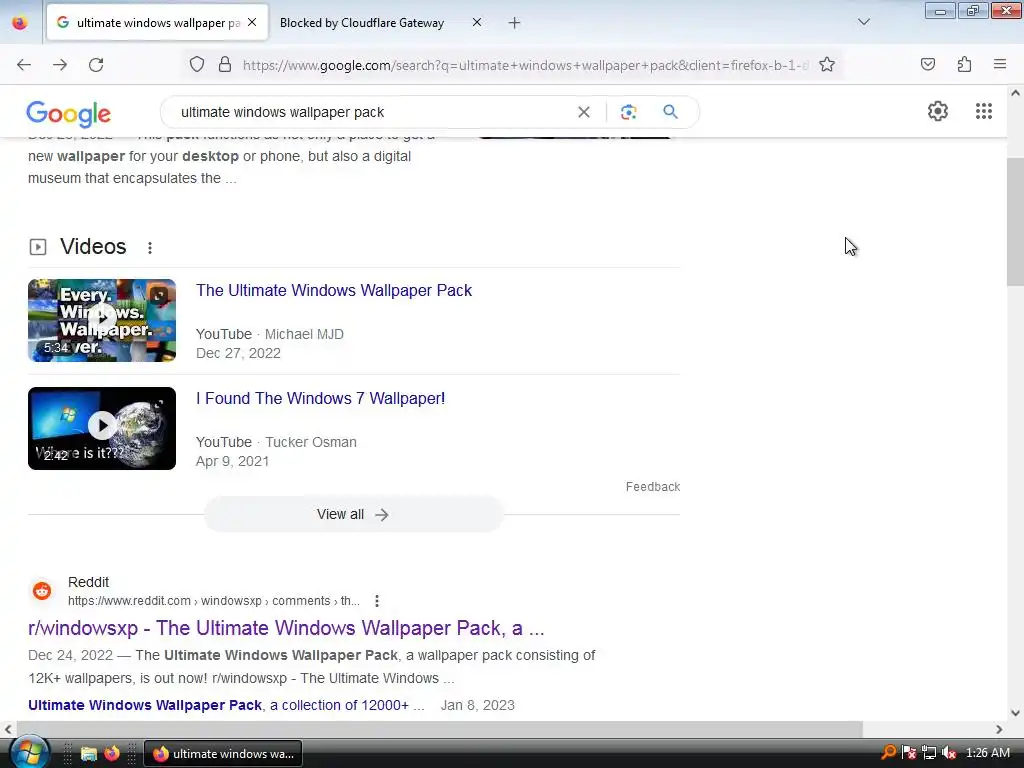The image size is (1024, 768).
Task: Go to Google homepage via the logo
Action: [x=69, y=114]
